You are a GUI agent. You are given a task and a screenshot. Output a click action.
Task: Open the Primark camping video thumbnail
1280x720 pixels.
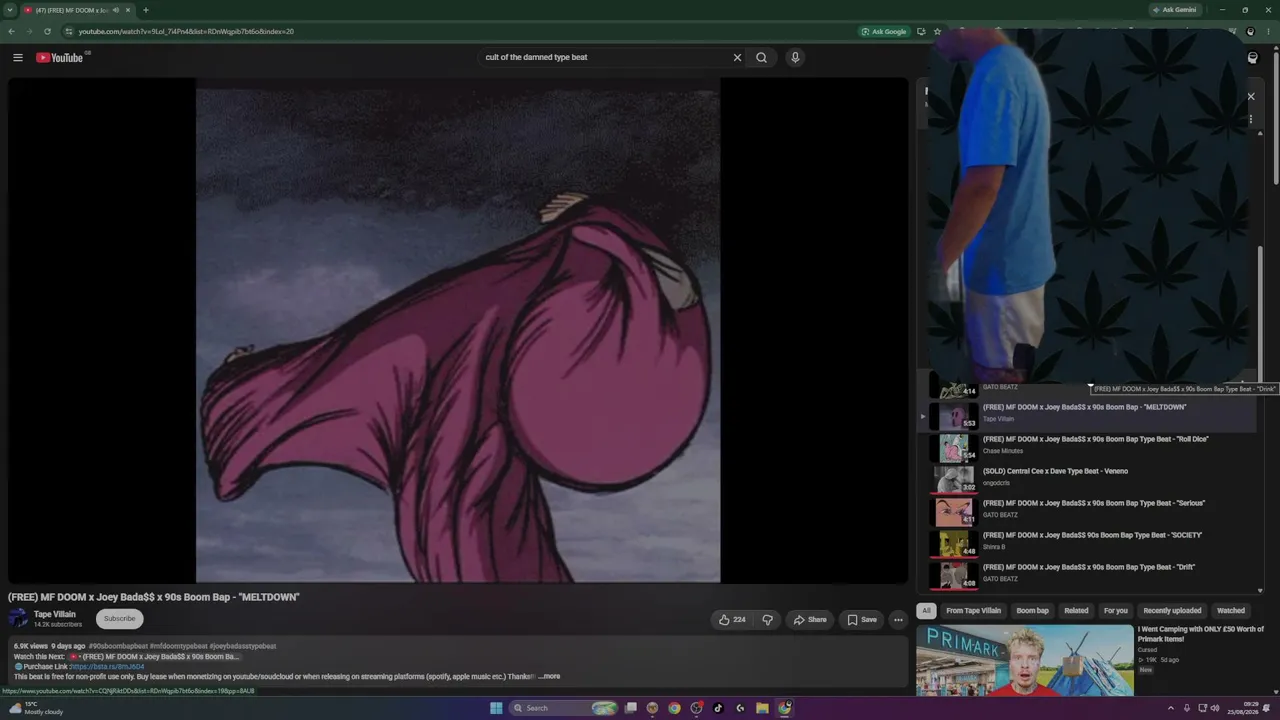point(1025,660)
